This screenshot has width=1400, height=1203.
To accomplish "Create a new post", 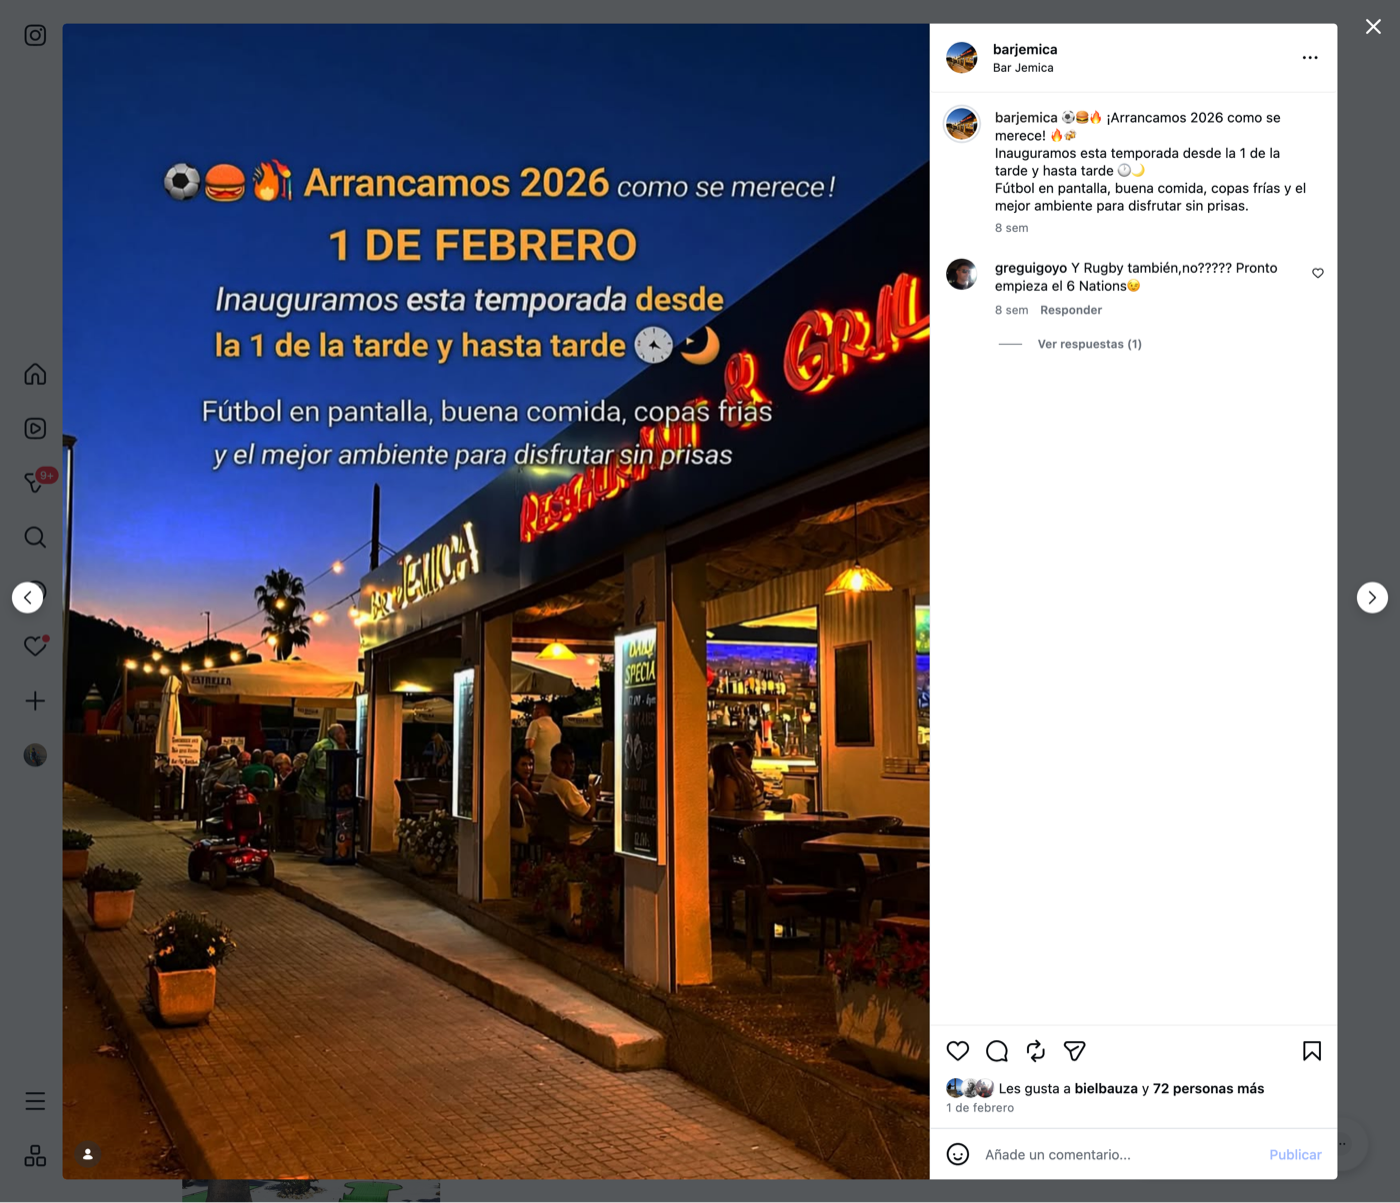I will pos(34,700).
